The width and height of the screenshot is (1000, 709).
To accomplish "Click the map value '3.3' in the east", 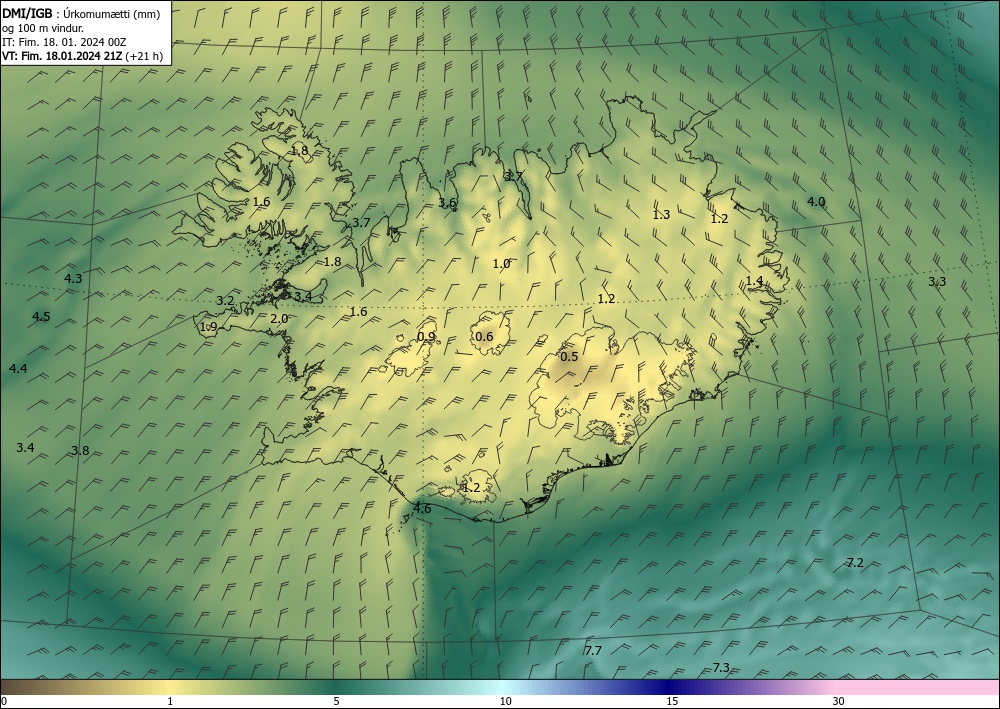I will [x=937, y=282].
